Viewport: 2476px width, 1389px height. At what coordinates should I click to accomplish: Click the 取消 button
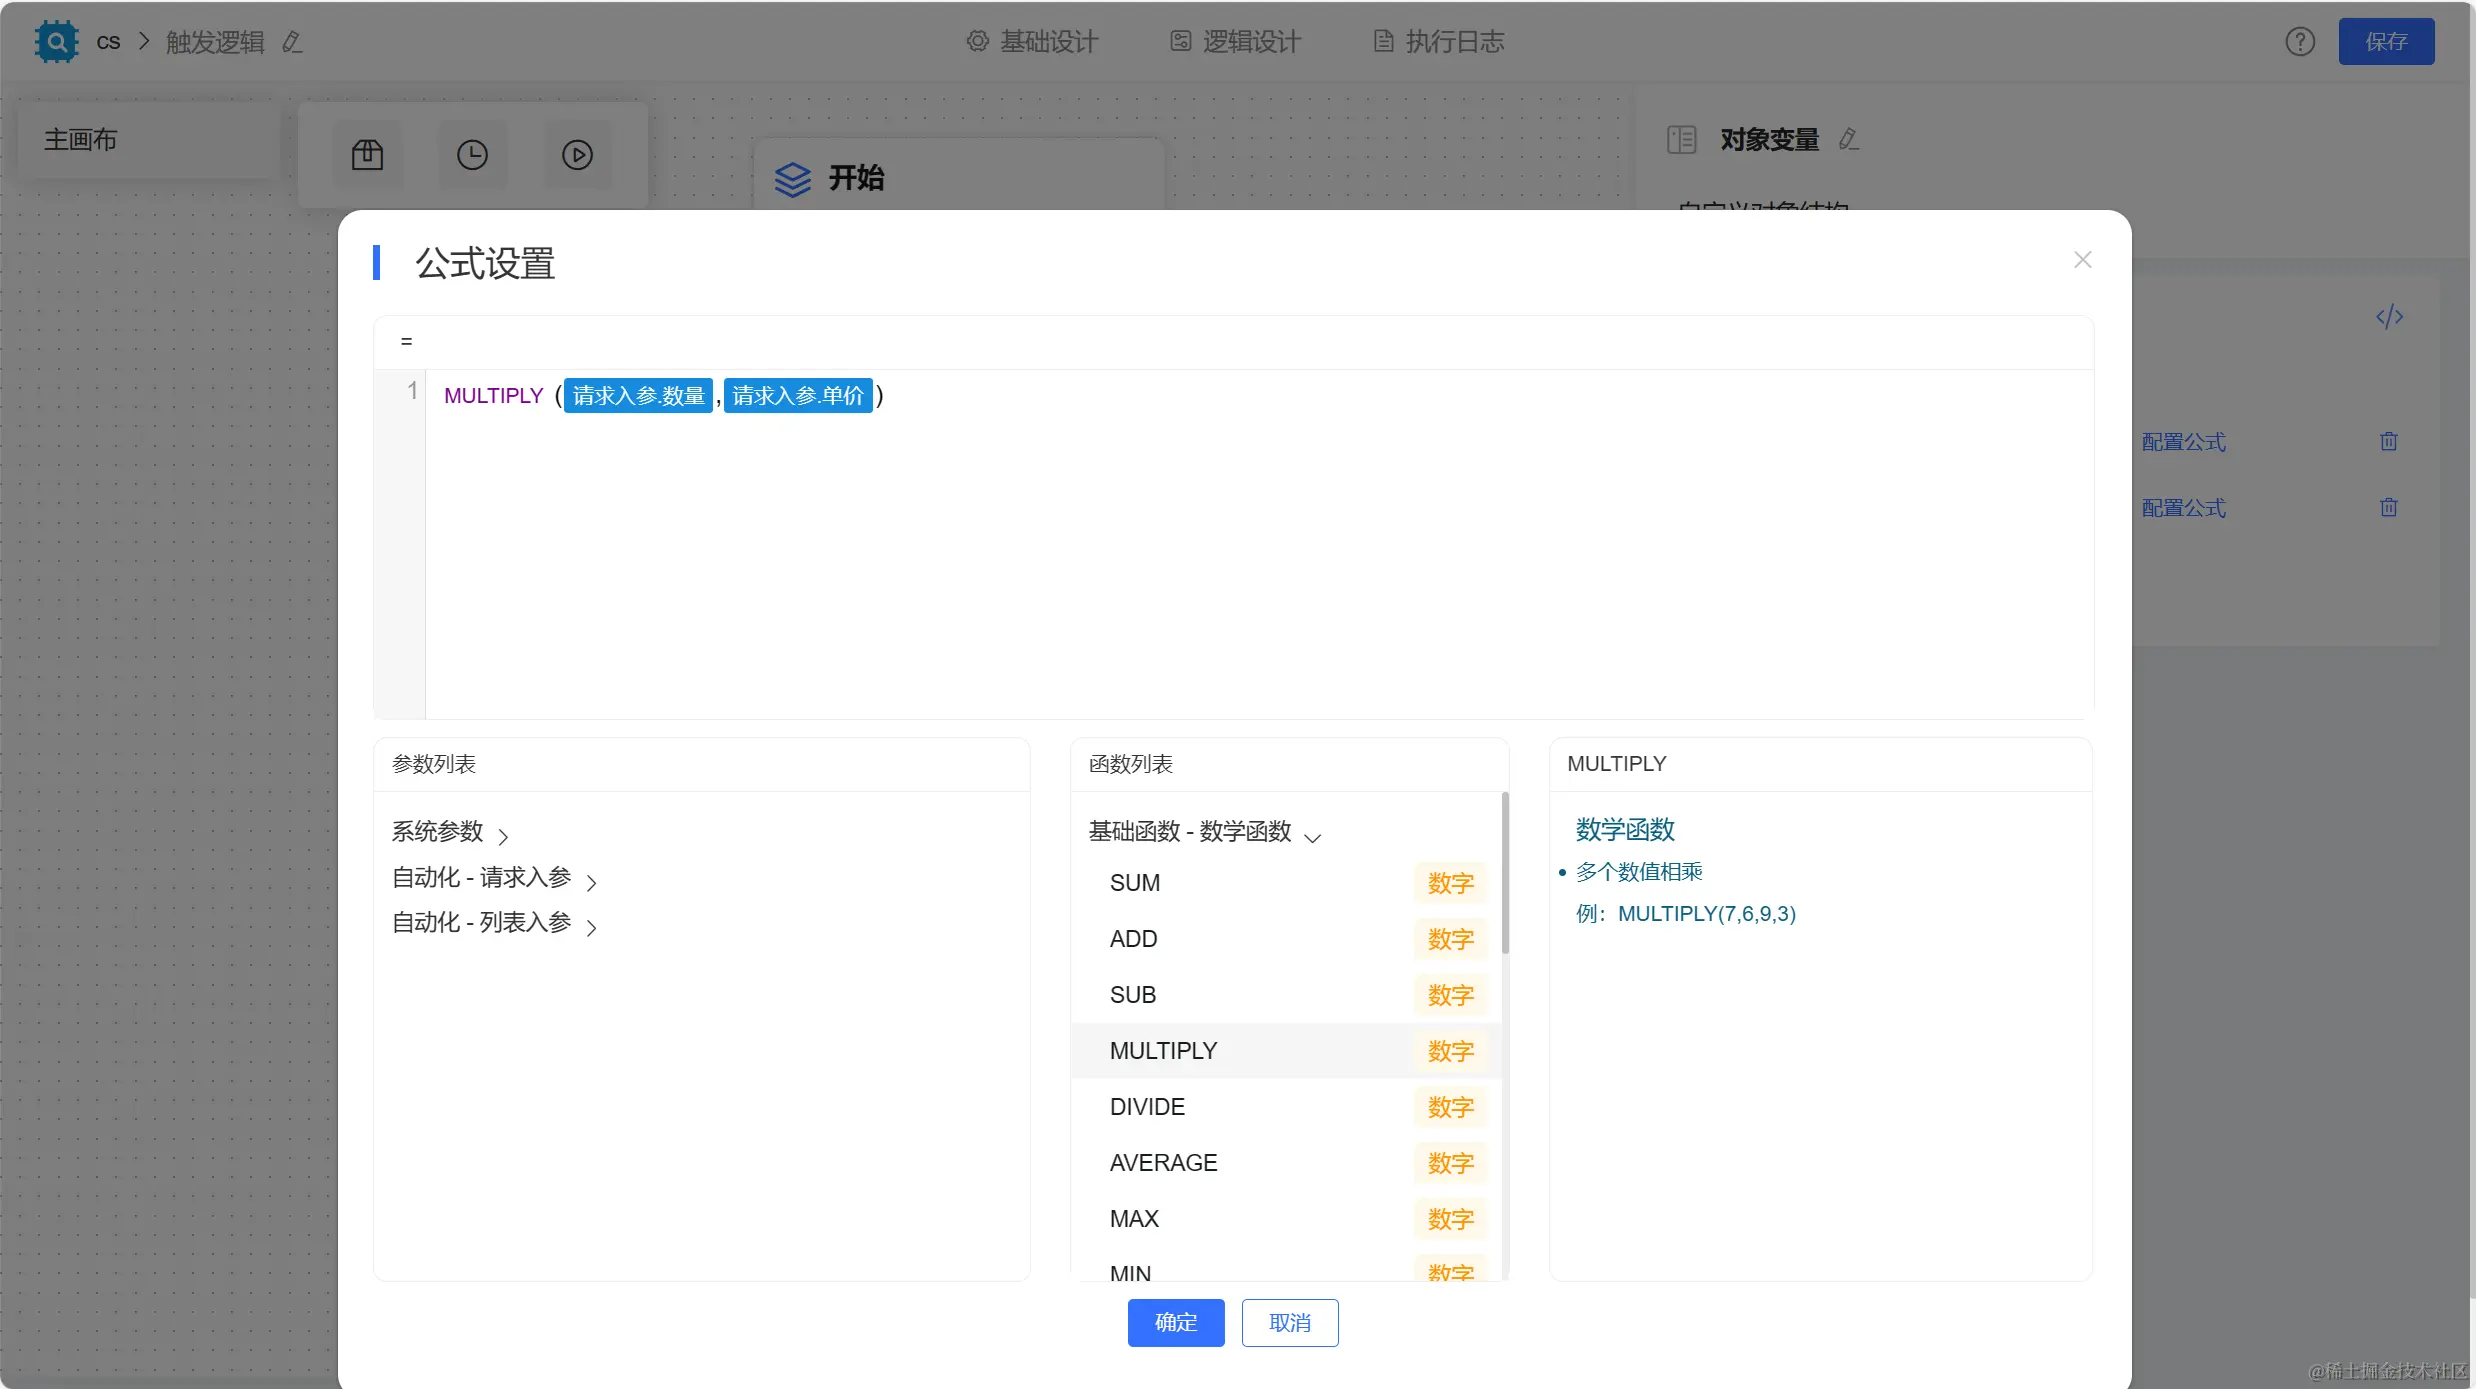[x=1289, y=1323]
